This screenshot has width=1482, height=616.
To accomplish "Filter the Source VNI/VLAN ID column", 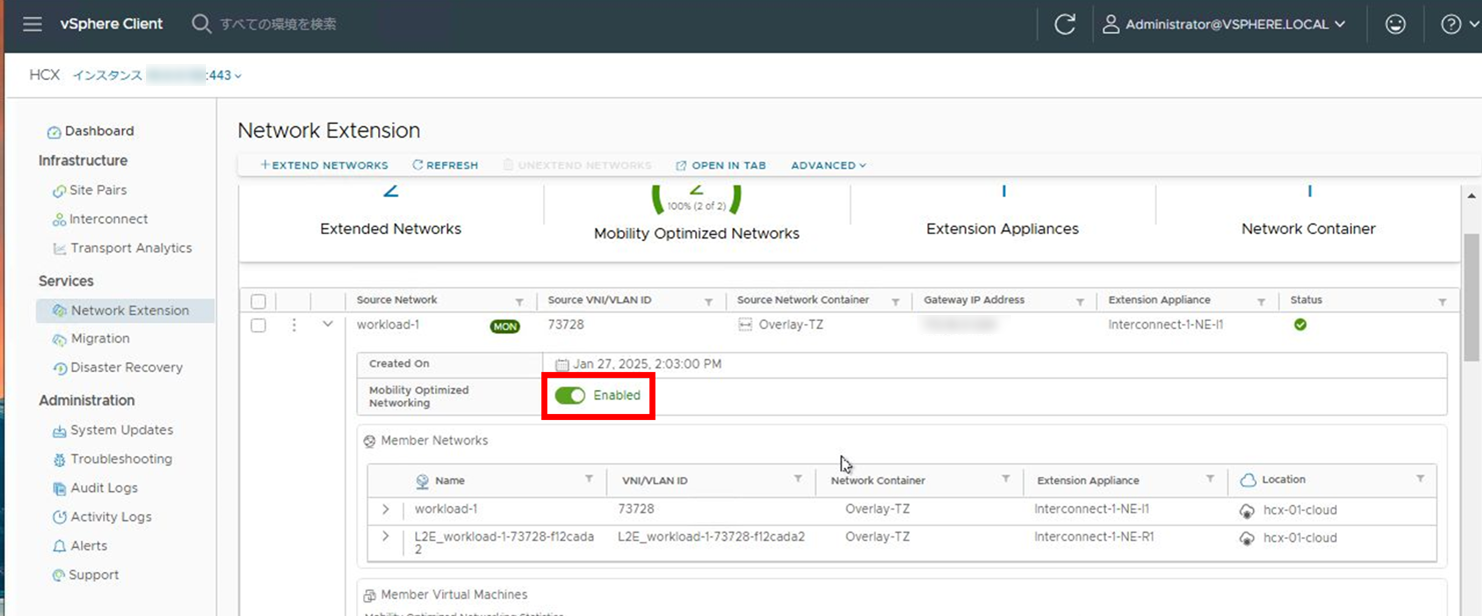I will (708, 301).
